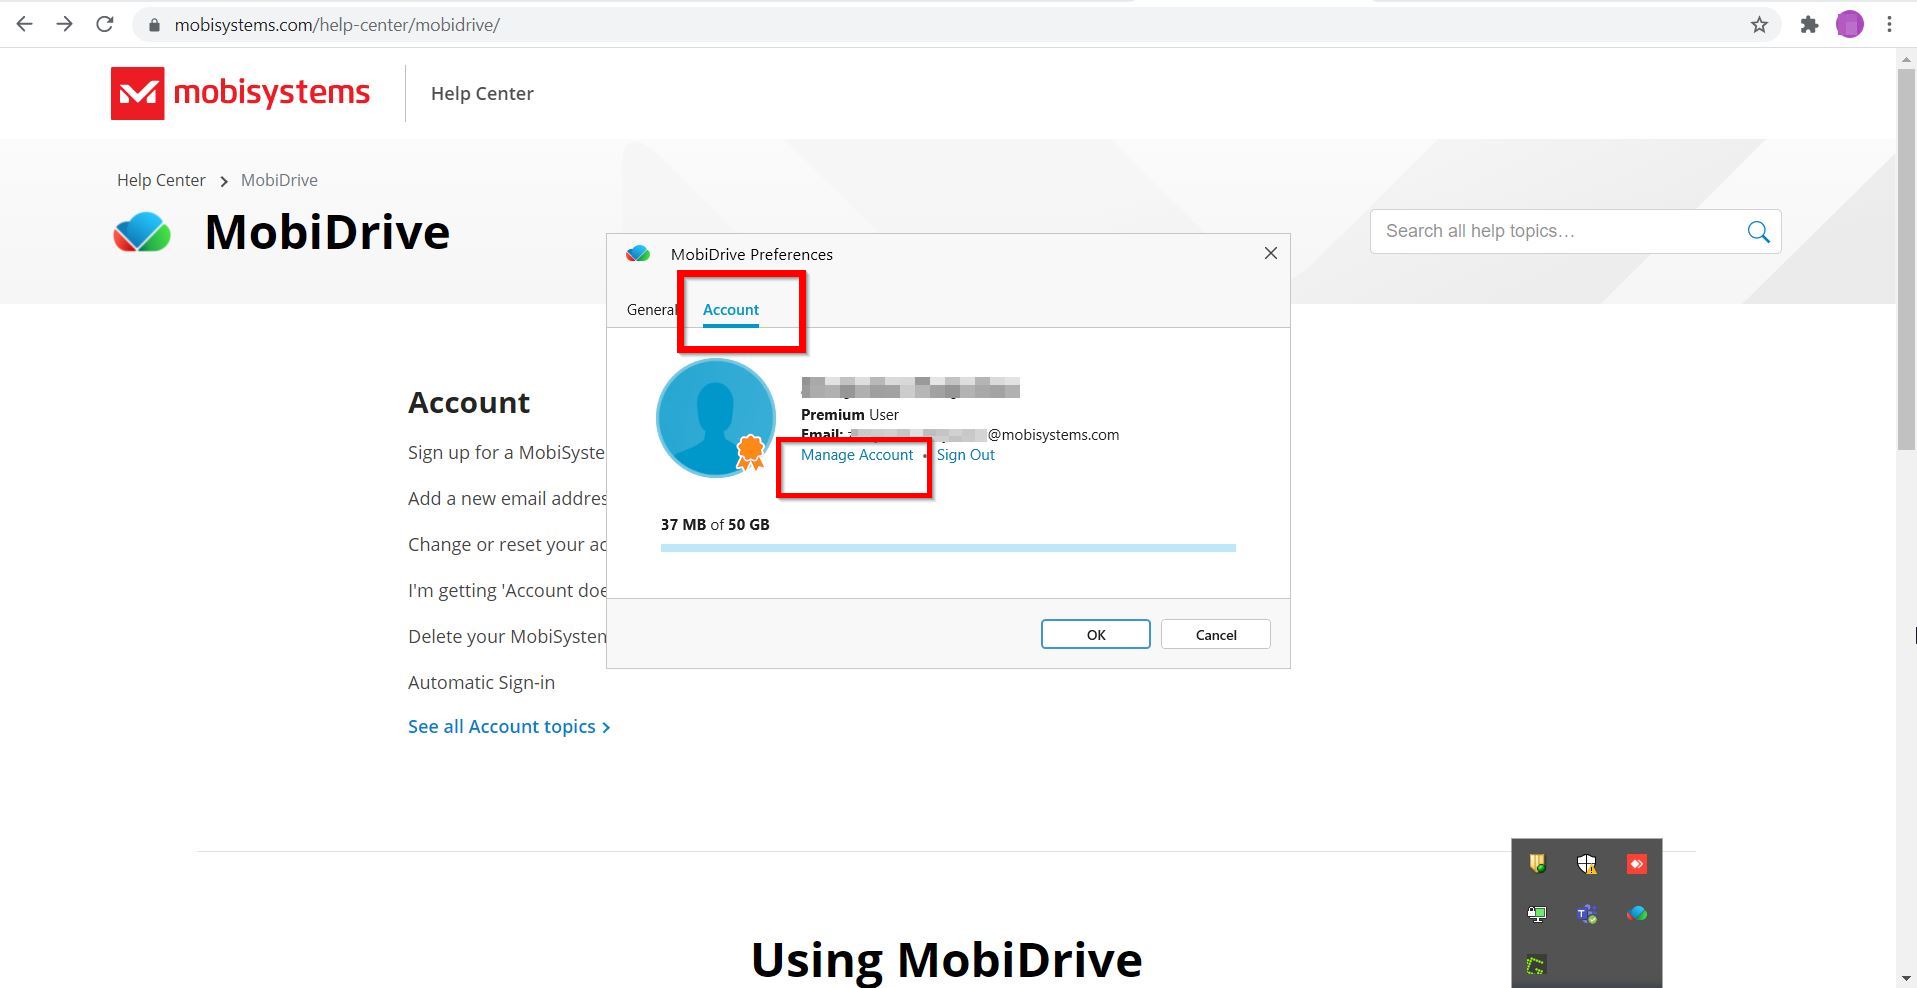Reload the page with refresh icon
The image size is (1917, 988).
105,24
